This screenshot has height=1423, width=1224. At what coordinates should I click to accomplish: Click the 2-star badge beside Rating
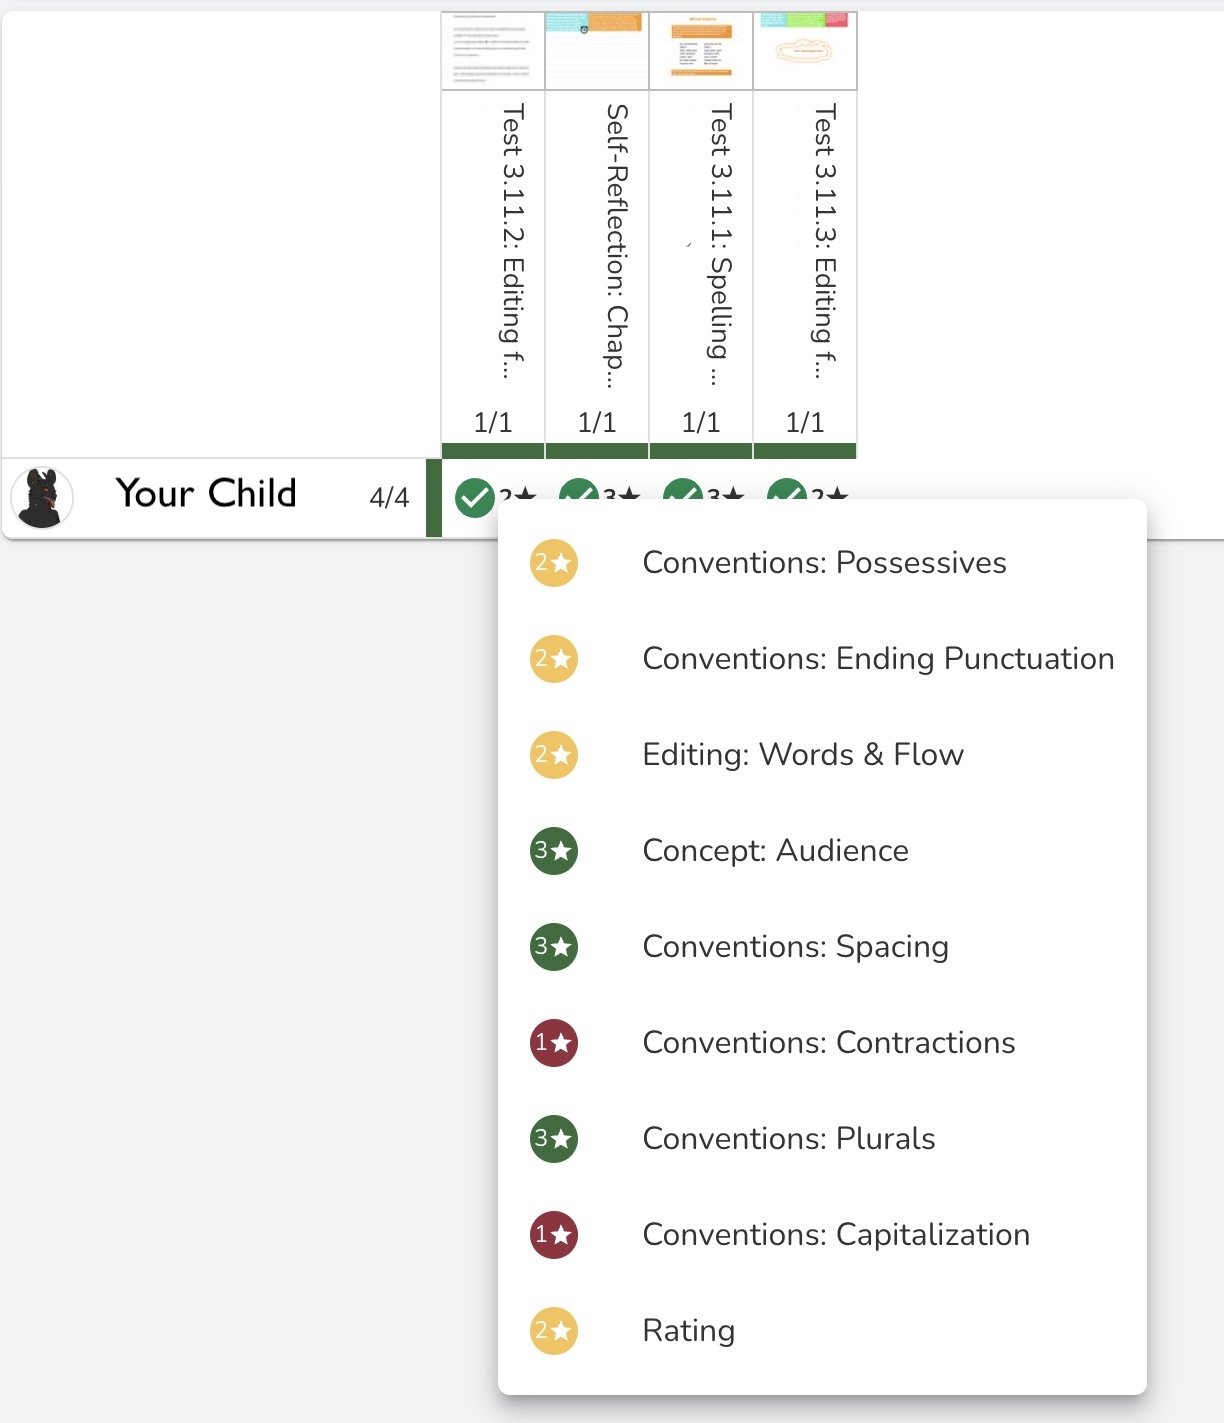click(x=553, y=1331)
